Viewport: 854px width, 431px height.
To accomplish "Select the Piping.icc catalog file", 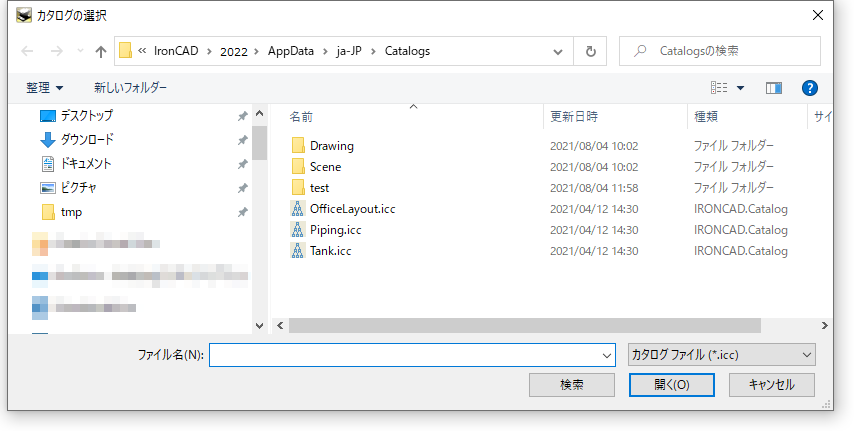I will [335, 230].
